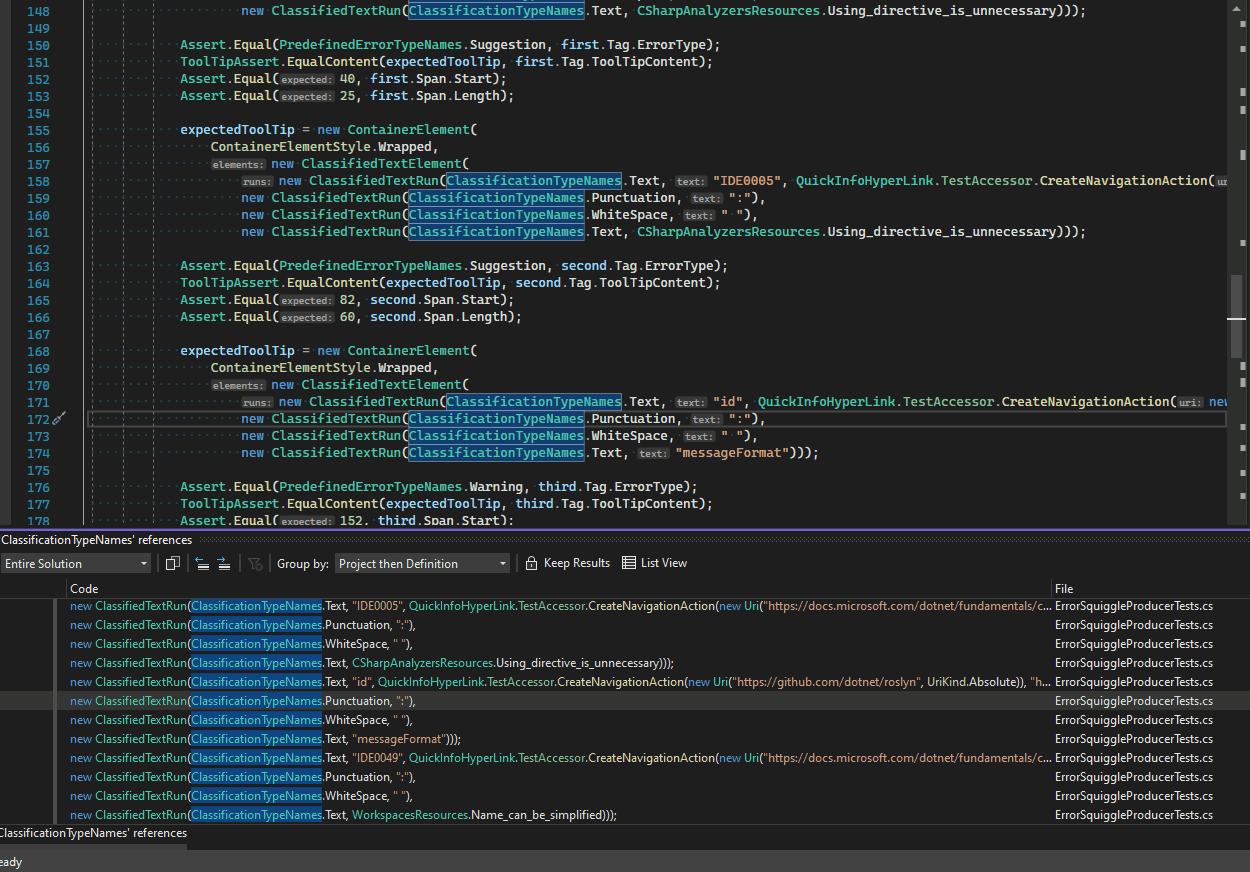Open the Entire Solution scope dropdown

pyautogui.click(x=76, y=562)
